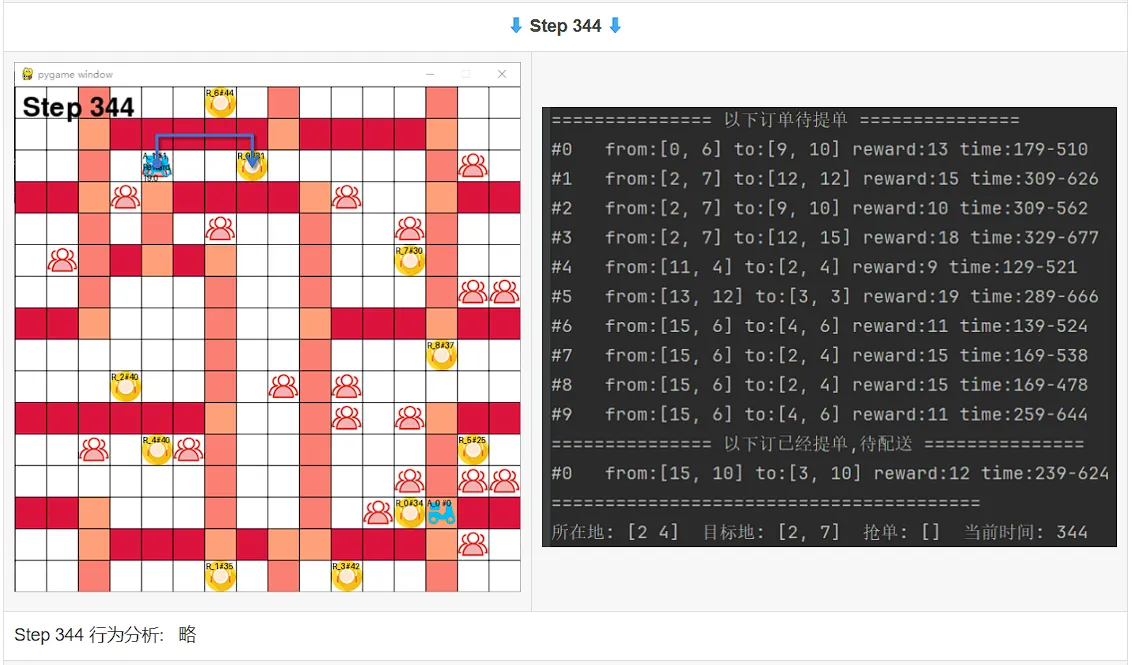This screenshot has width=1132, height=665.
Task: Select the blue scooter courier A_0
Action: (x=440, y=512)
